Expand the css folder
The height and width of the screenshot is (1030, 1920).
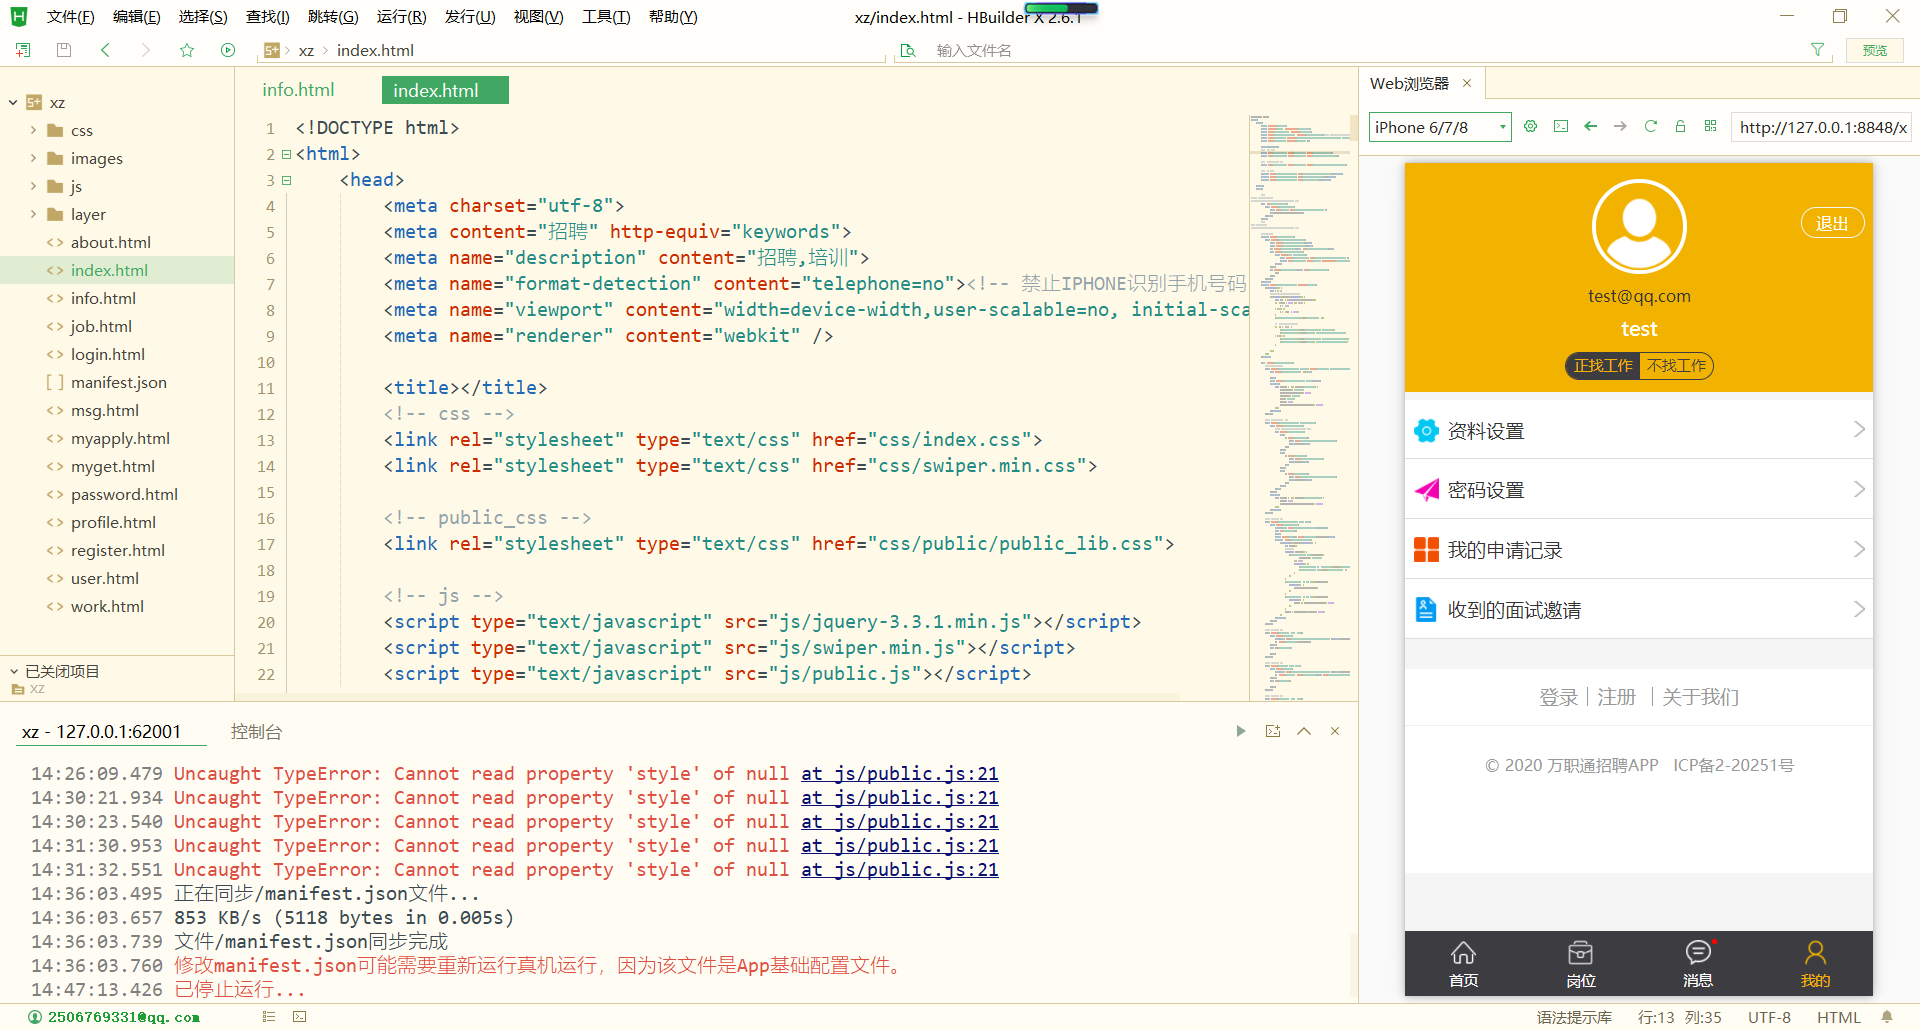pos(33,130)
